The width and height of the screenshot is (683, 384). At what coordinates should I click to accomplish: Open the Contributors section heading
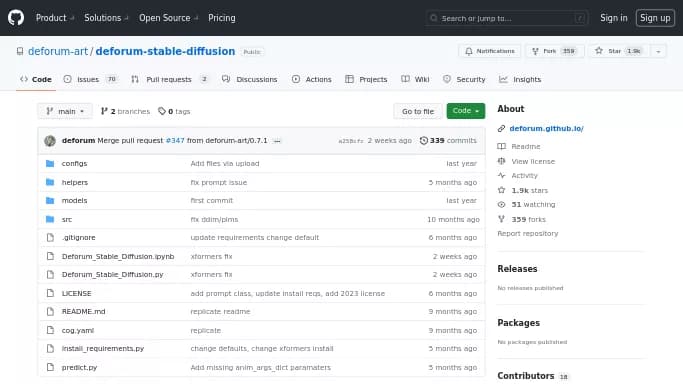coord(526,375)
